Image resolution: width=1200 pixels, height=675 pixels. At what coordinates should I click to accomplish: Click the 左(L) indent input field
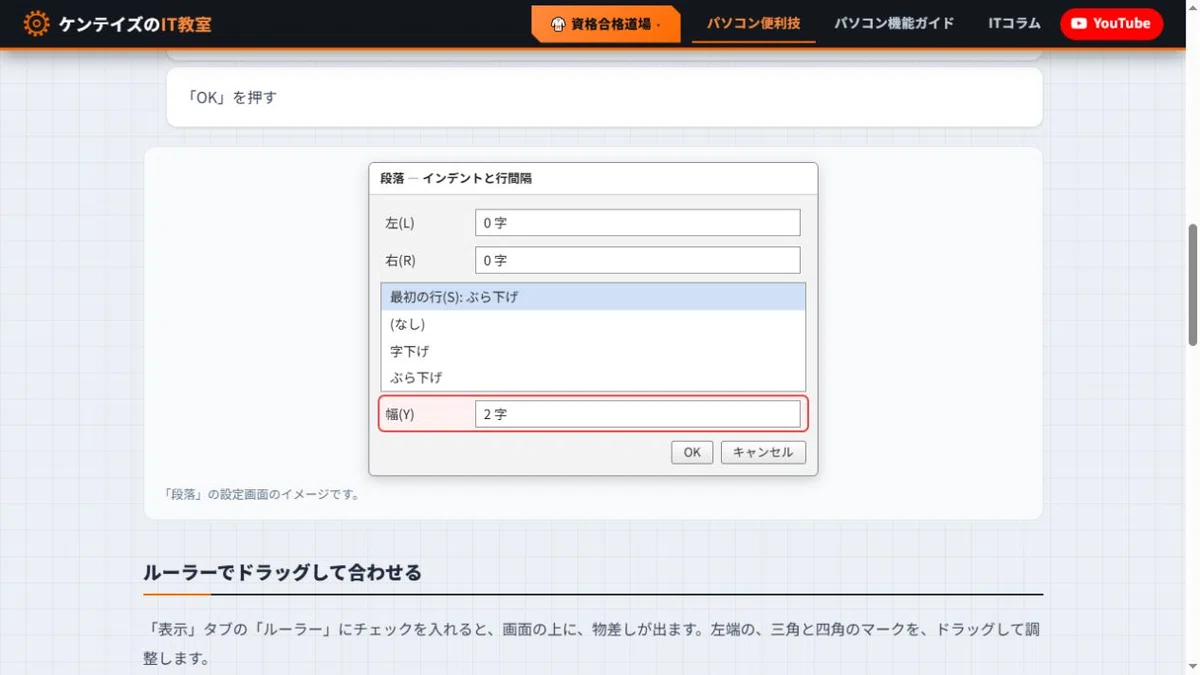pos(638,223)
